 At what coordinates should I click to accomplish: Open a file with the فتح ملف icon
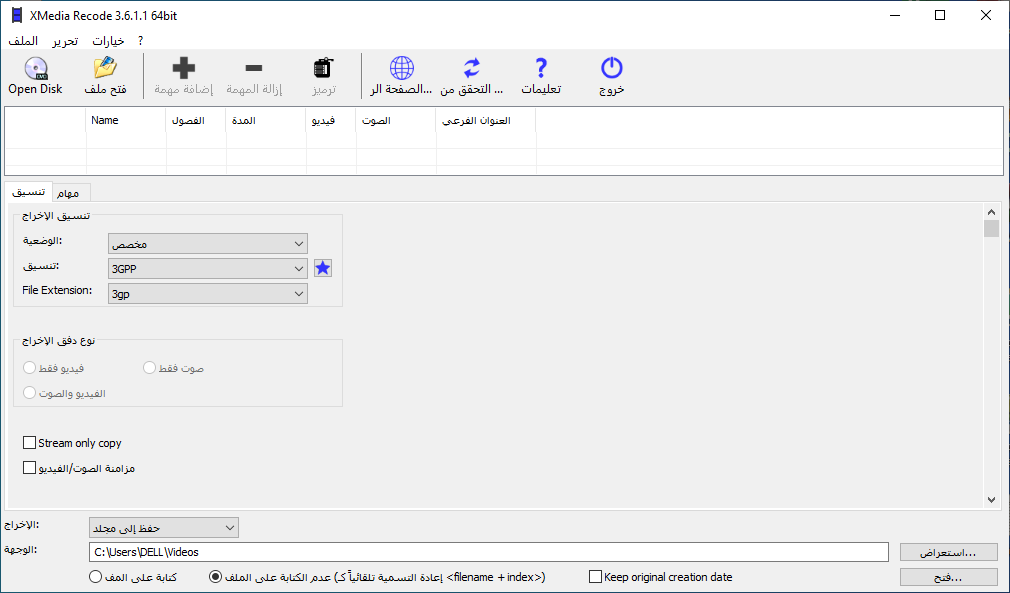105,68
